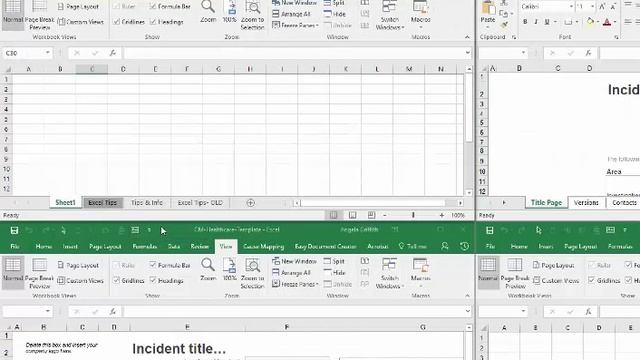The image size is (640, 360).
Task: Open Data tab in Healthcare Template window
Action: tap(174, 247)
